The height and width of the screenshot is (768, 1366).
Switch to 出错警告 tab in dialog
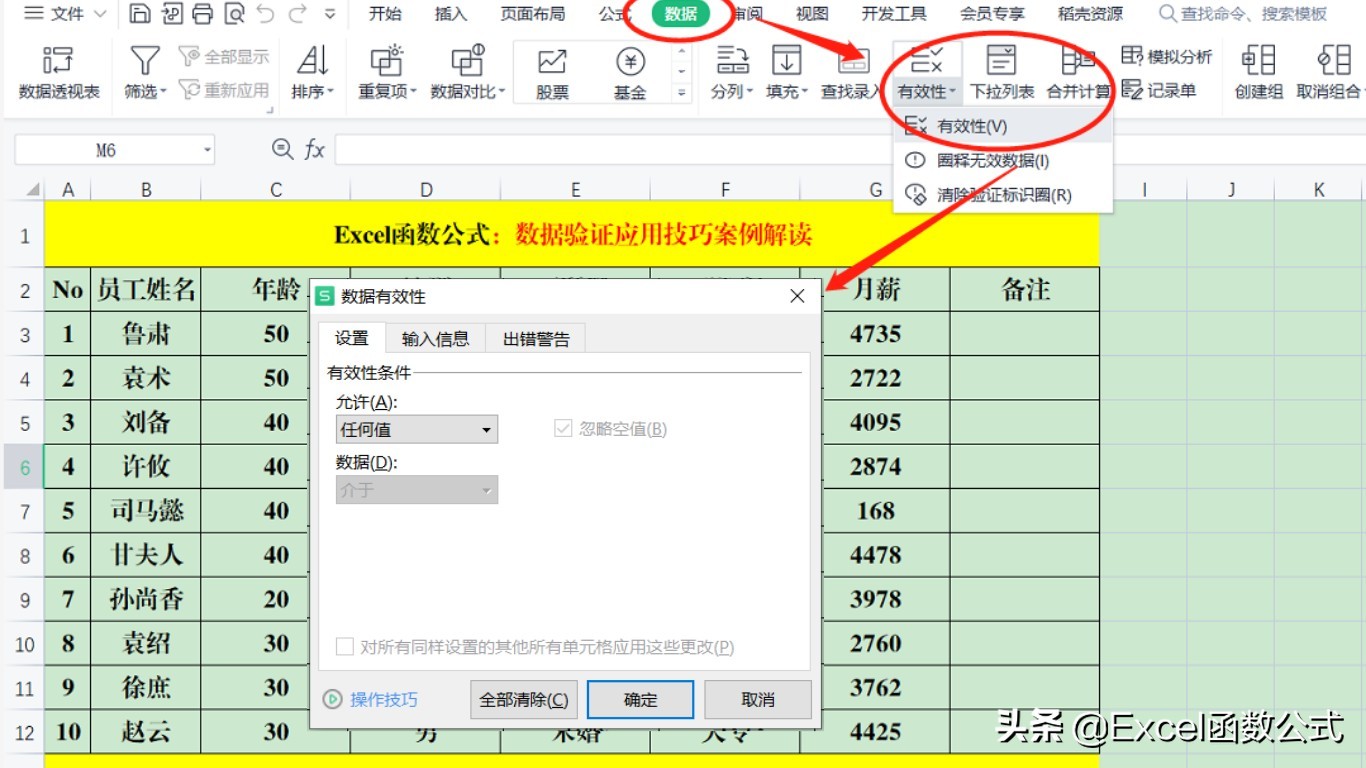536,338
